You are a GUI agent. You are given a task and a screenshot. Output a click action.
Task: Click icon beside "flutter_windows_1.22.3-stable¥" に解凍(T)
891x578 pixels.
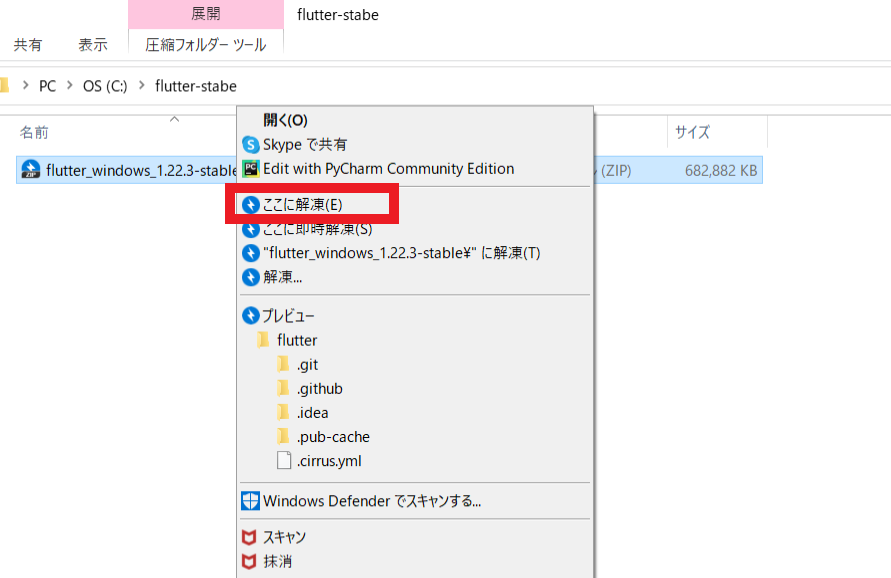[x=251, y=253]
